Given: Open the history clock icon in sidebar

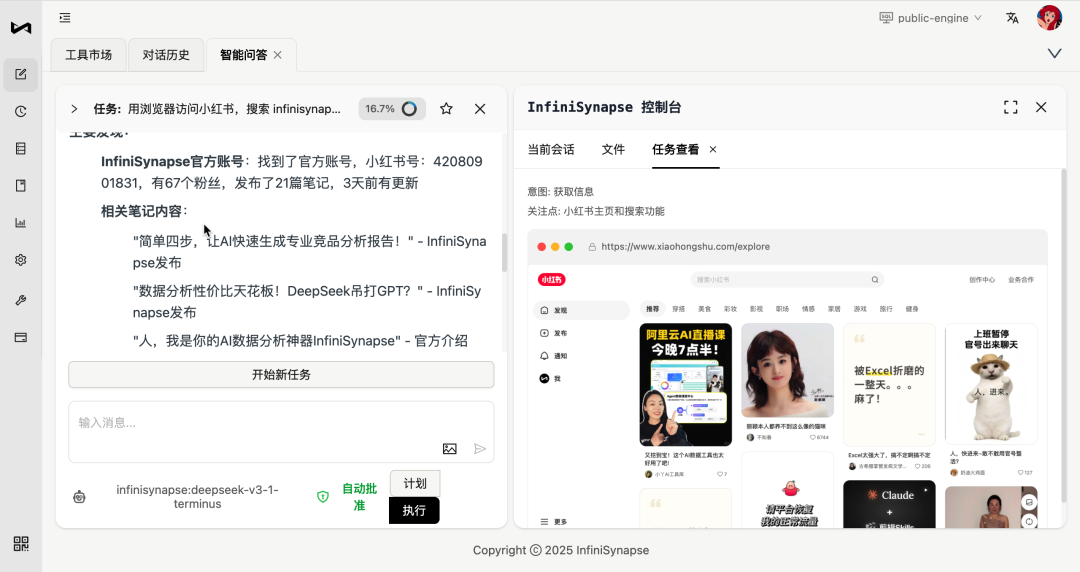Looking at the screenshot, I should pyautogui.click(x=21, y=112).
